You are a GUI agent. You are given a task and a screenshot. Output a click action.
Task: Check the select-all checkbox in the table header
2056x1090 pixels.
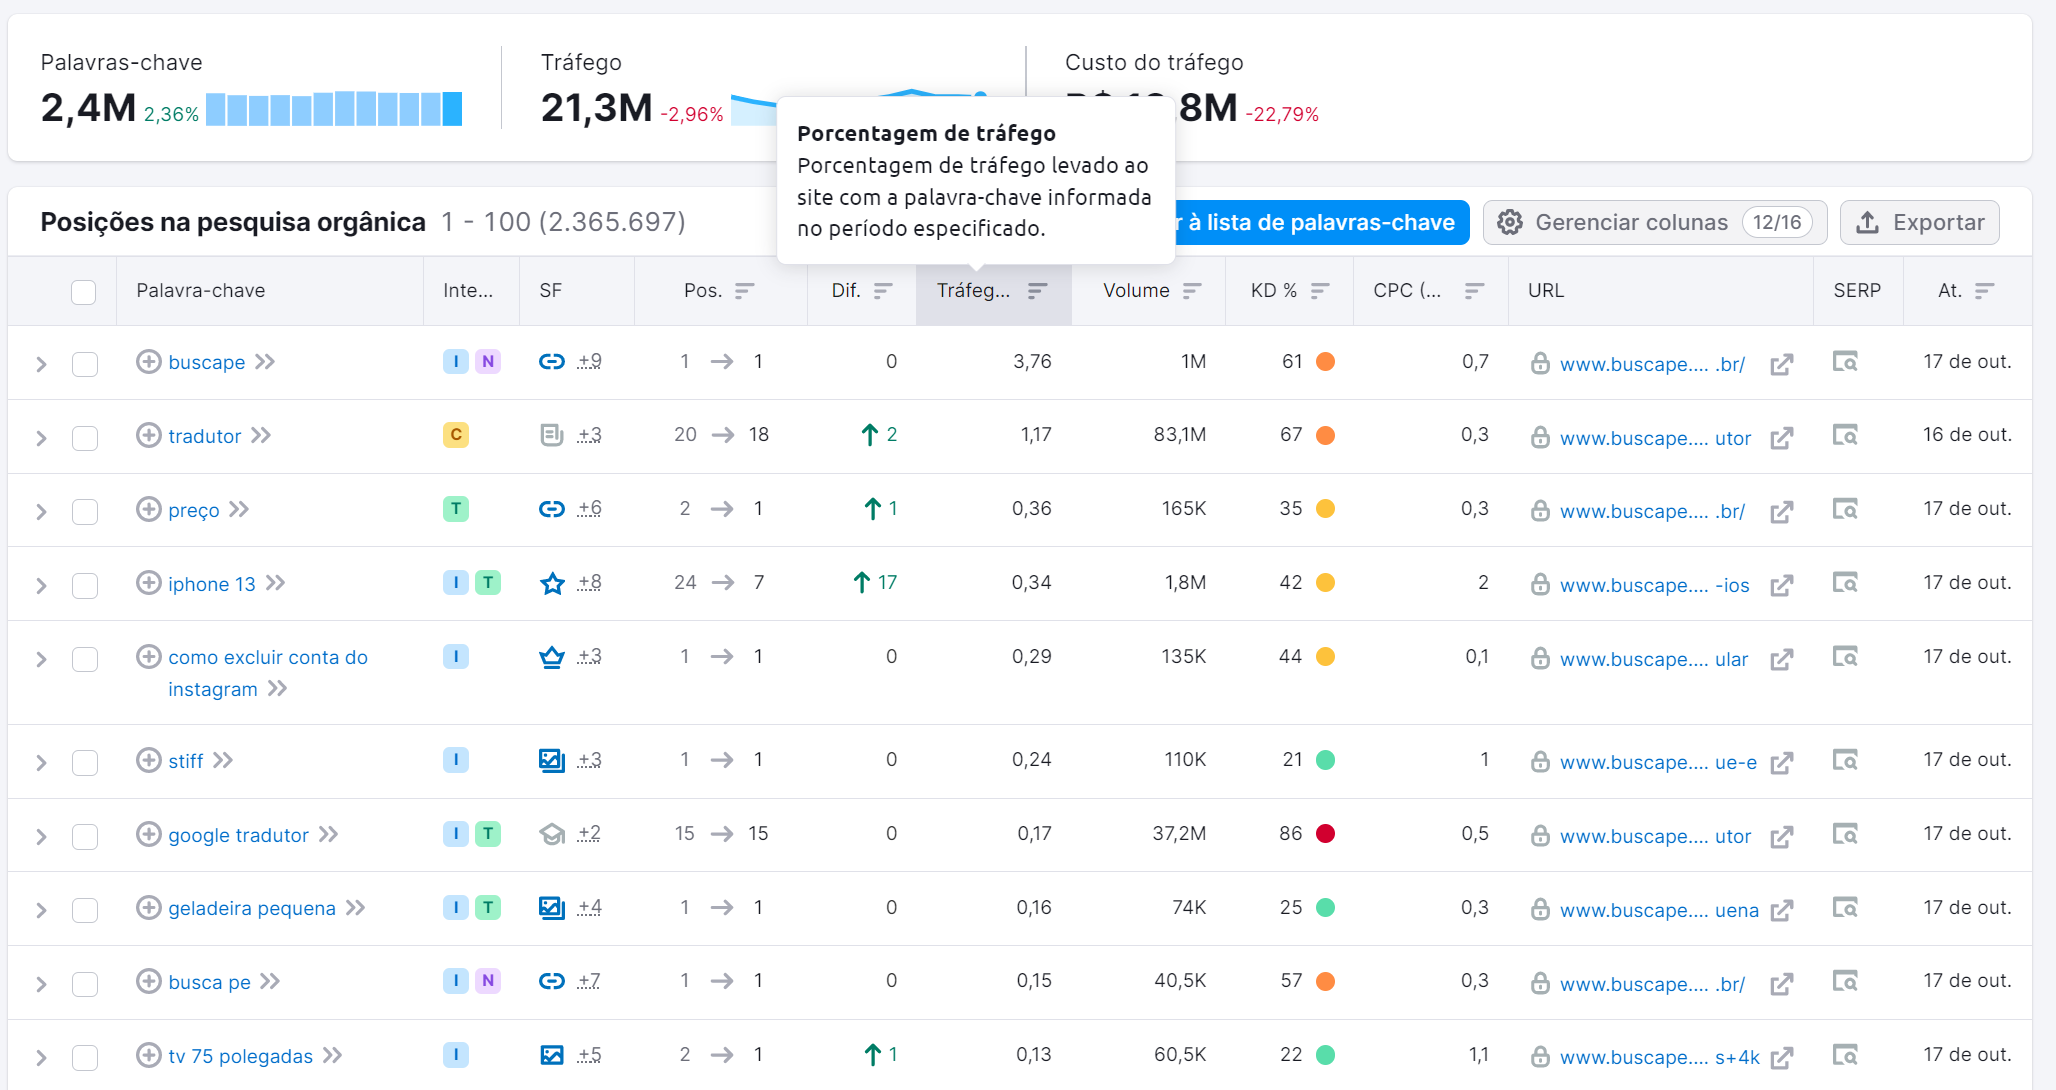coord(85,291)
